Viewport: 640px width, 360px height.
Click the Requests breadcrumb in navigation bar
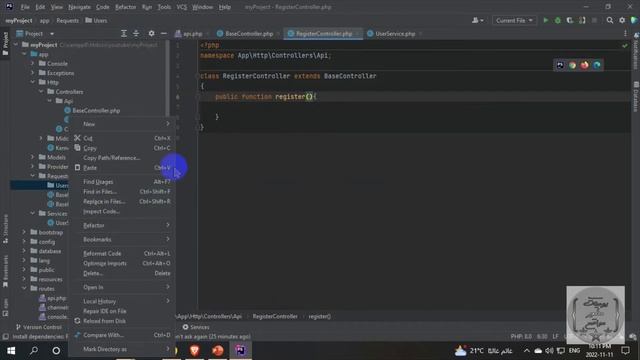point(67,20)
